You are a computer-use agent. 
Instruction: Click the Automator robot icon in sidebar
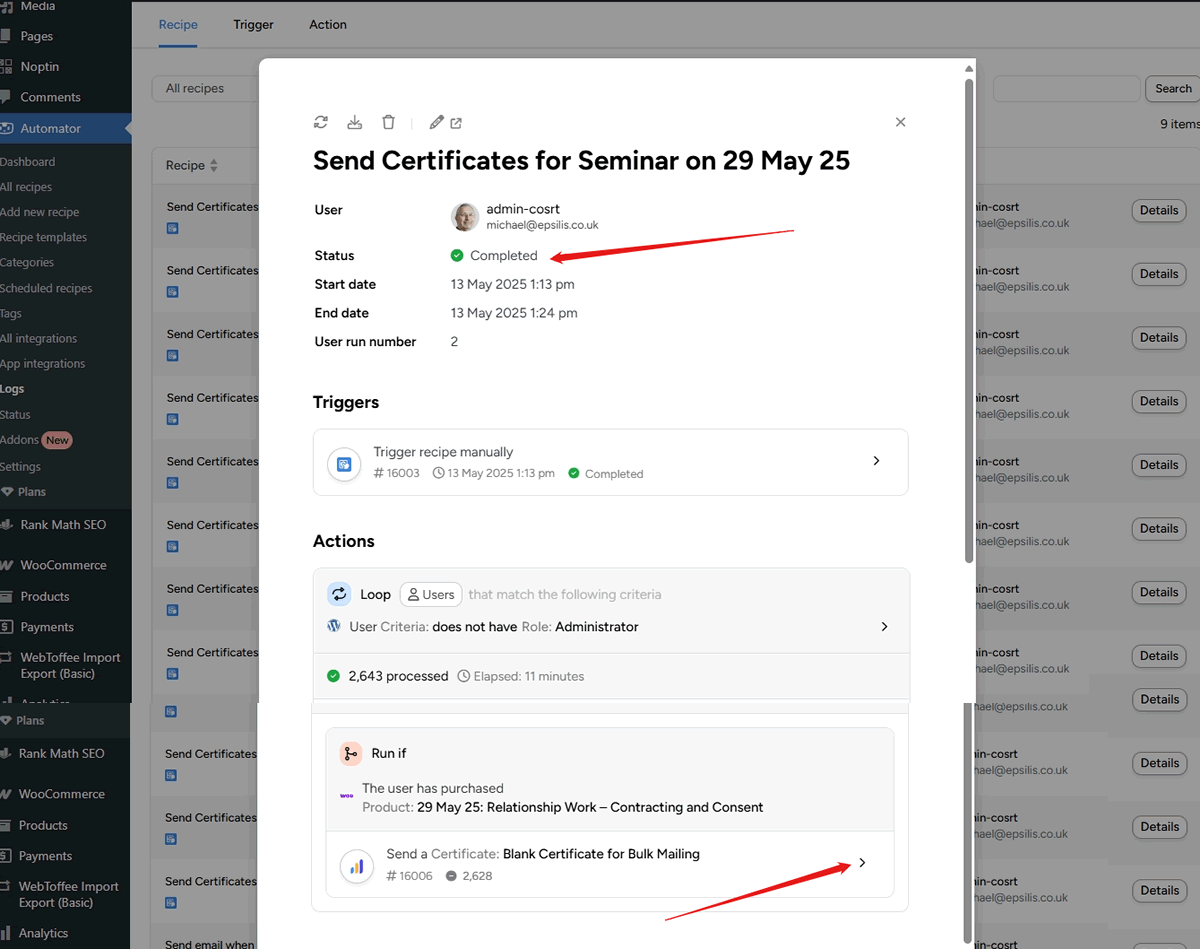[7, 128]
